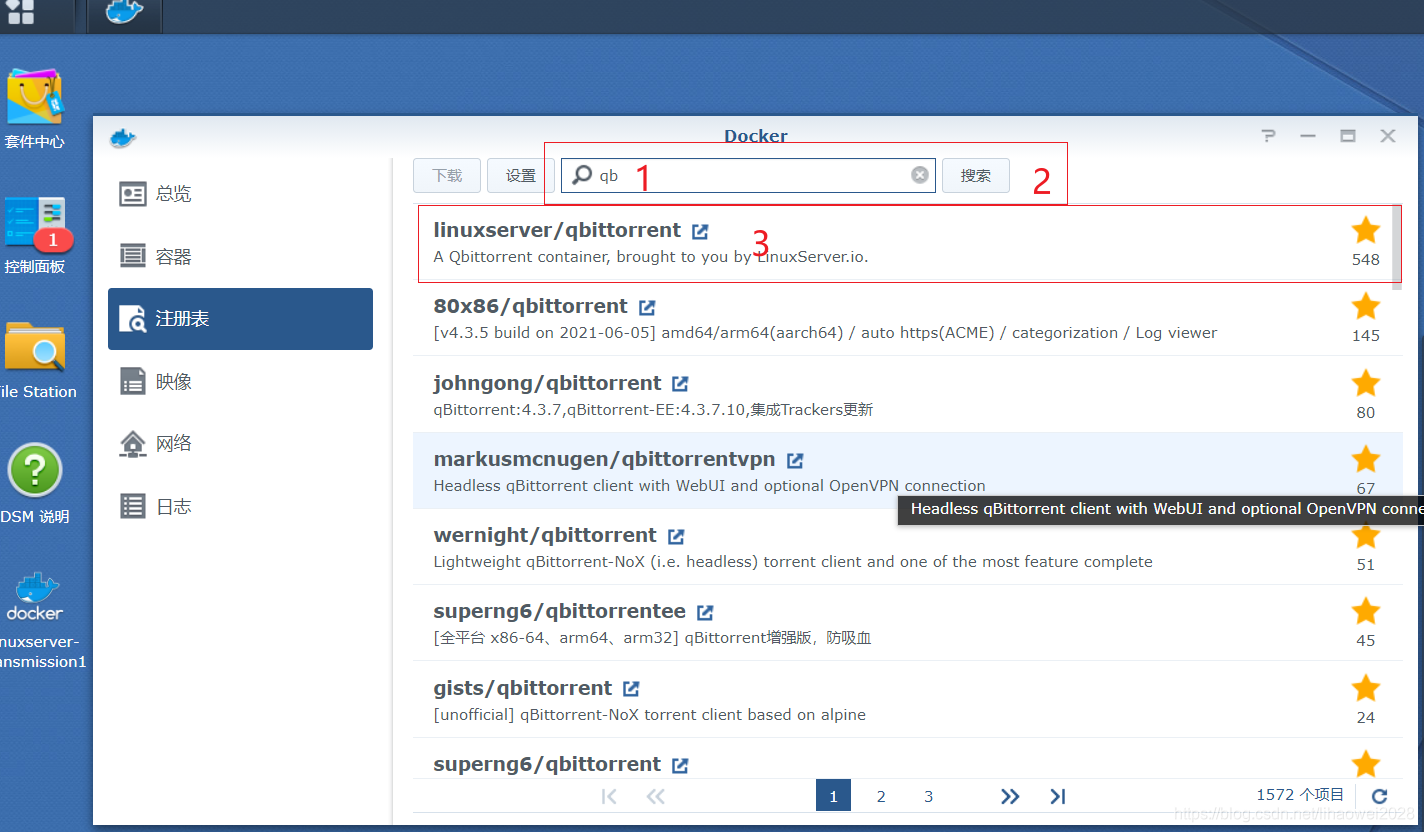Click the 1572 个项目 item count

1300,795
